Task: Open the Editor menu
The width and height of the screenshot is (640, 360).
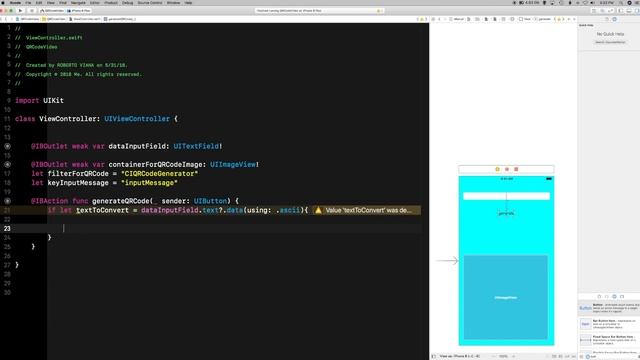Action: [x=95, y=3]
